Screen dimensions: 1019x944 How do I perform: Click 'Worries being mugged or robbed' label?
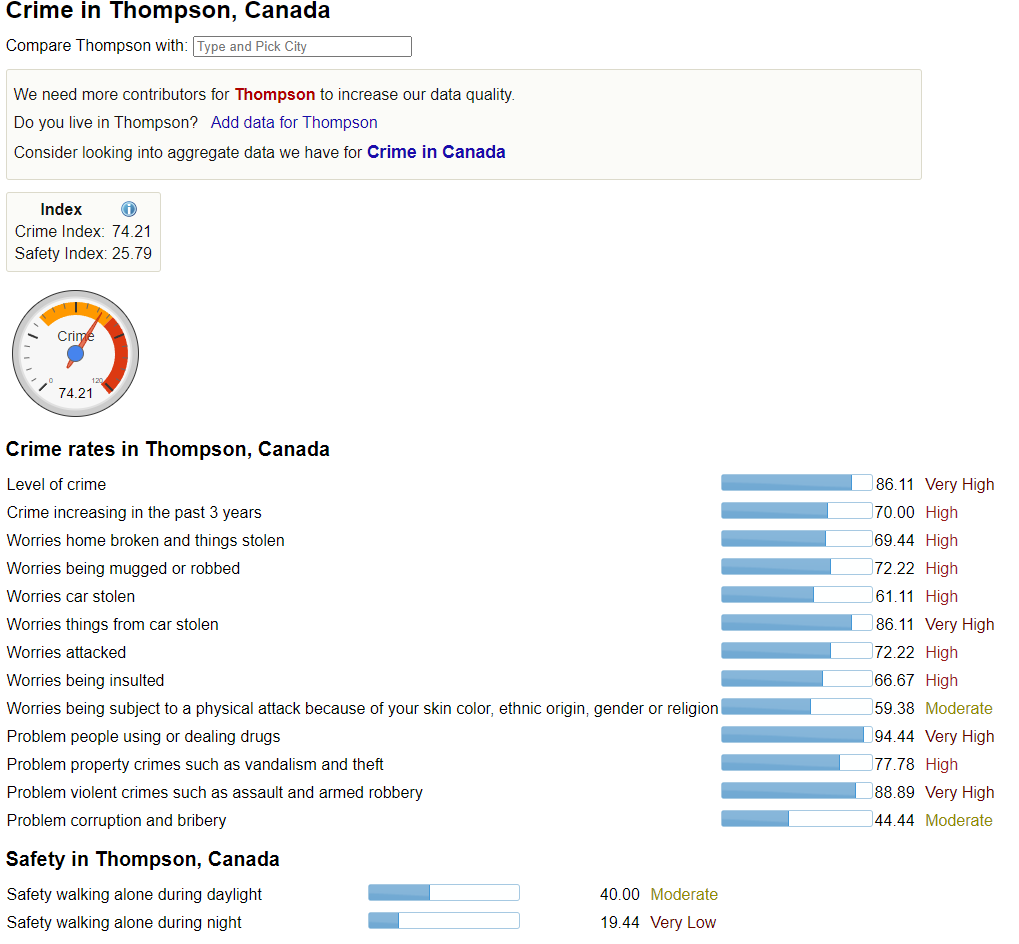(123, 568)
